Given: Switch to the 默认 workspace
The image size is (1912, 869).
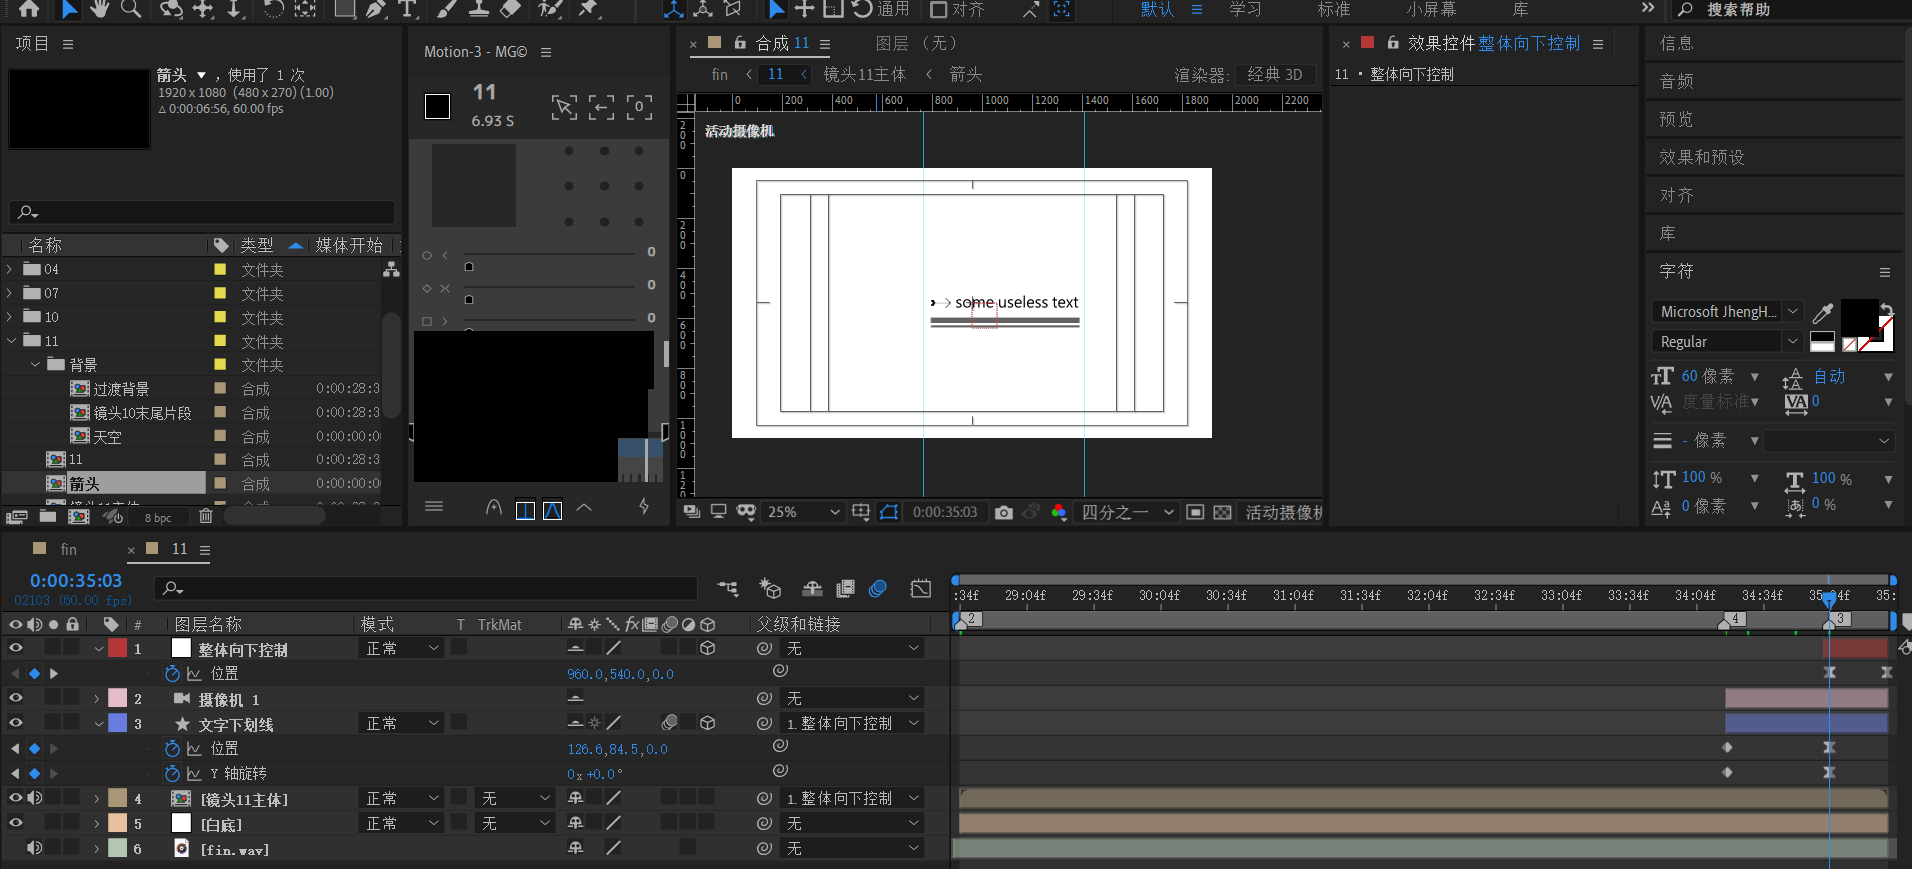Looking at the screenshot, I should coord(1157,9).
